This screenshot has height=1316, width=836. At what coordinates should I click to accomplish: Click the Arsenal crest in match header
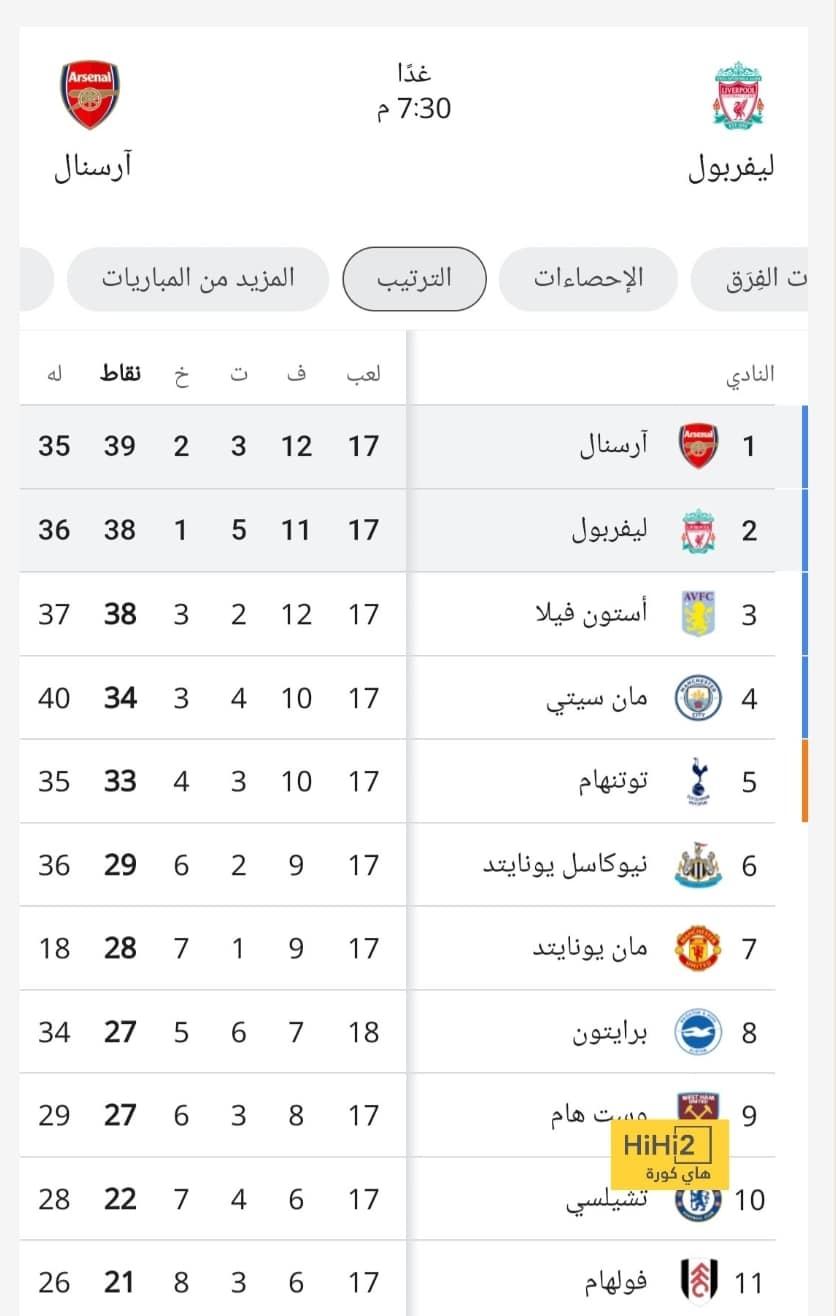pos(91,94)
